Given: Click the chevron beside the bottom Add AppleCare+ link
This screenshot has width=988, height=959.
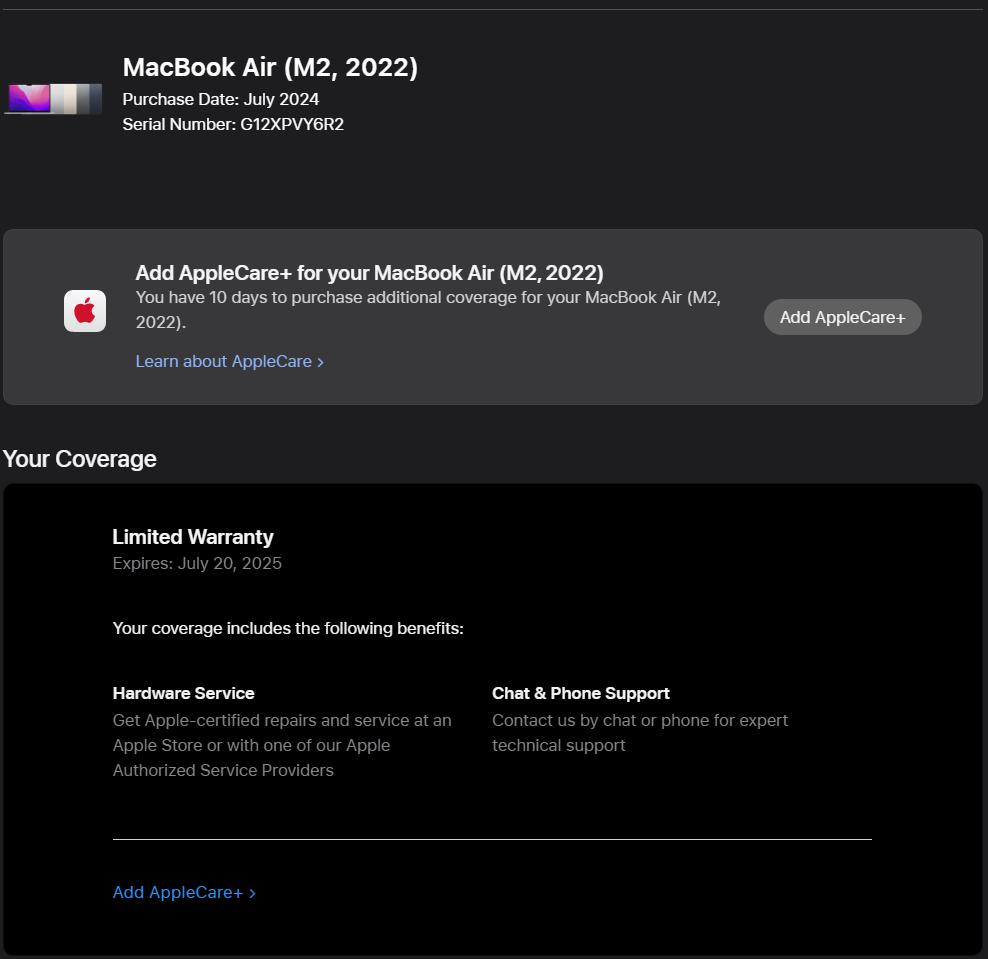Looking at the screenshot, I should pyautogui.click(x=252, y=893).
